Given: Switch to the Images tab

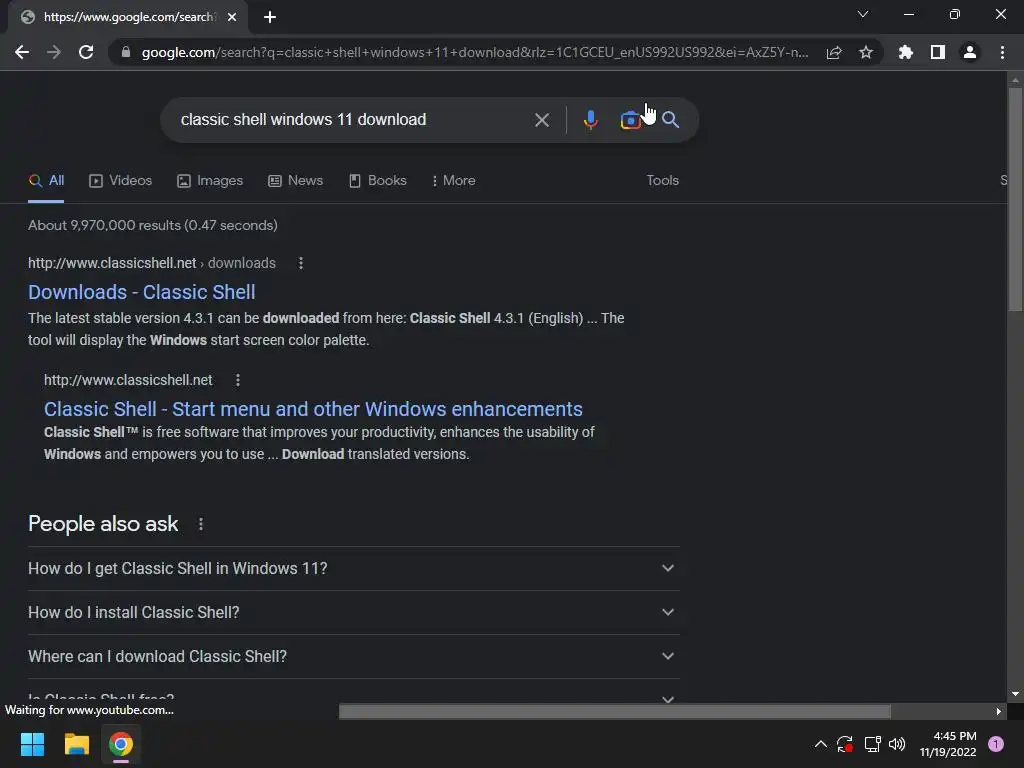Looking at the screenshot, I should click(210, 181).
